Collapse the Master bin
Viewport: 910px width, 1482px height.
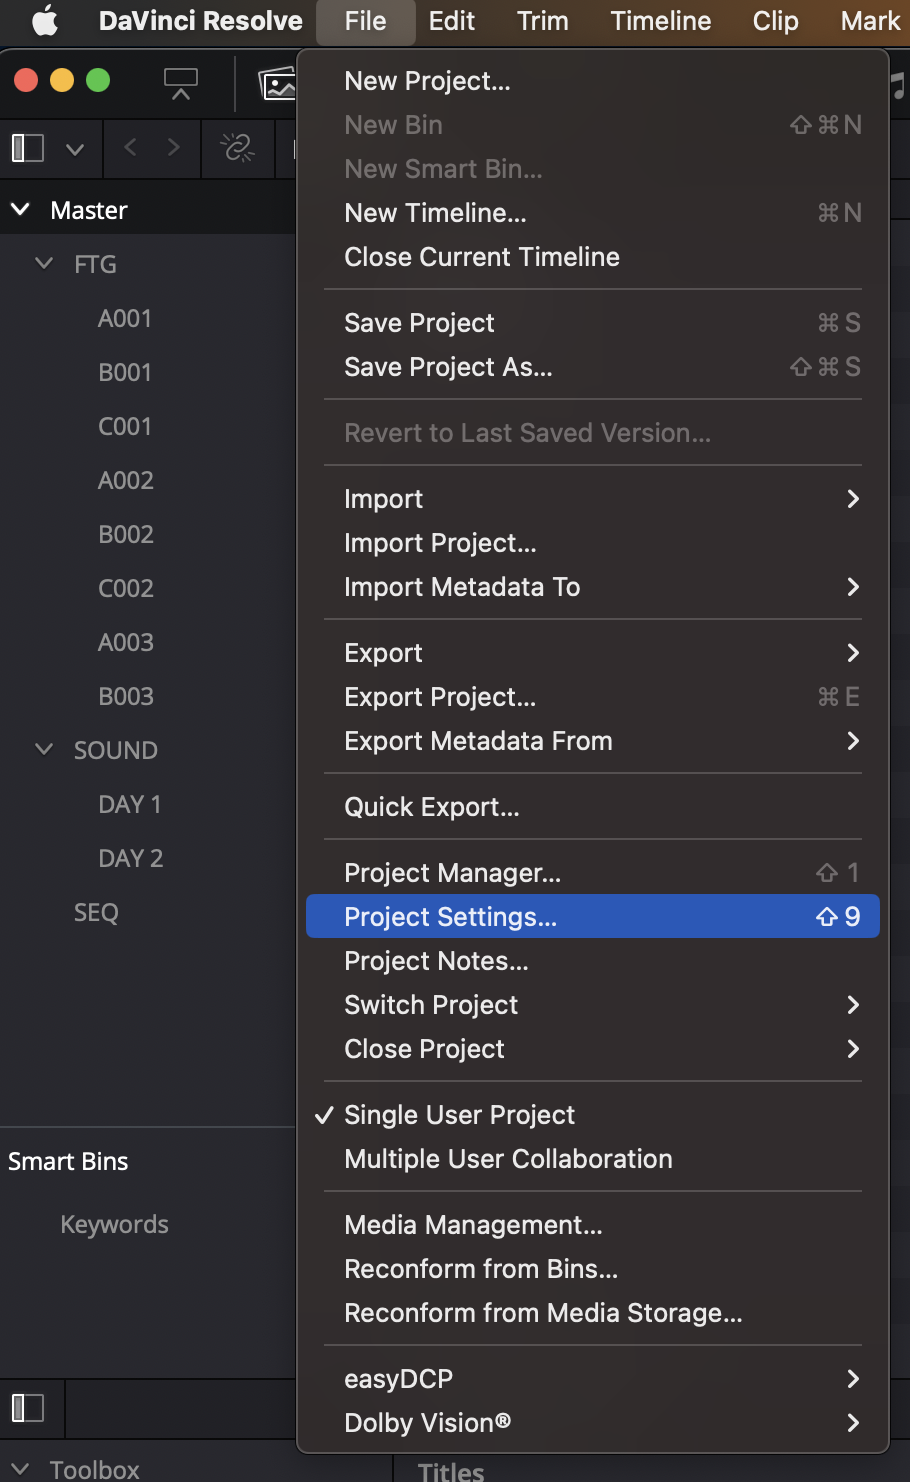[x=20, y=210]
